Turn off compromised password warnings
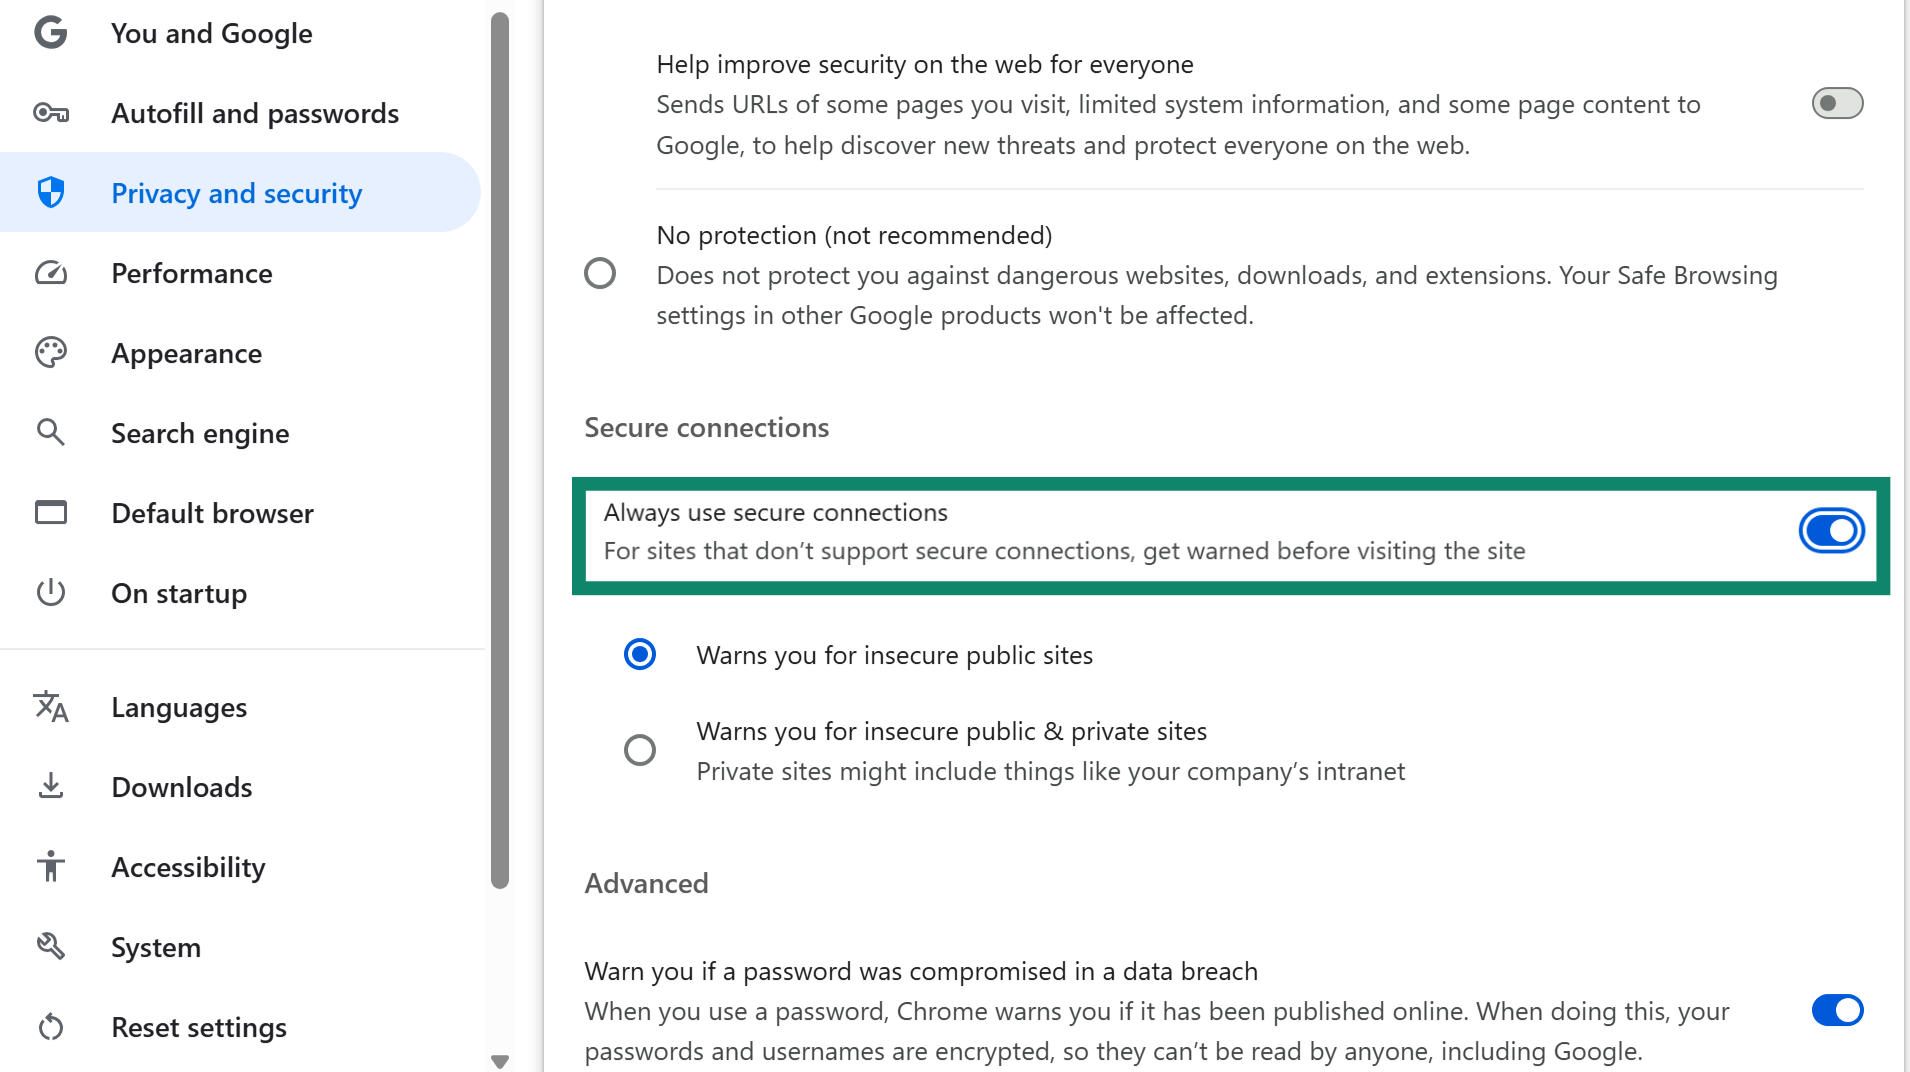Viewport: 1910px width, 1072px height. point(1837,1010)
